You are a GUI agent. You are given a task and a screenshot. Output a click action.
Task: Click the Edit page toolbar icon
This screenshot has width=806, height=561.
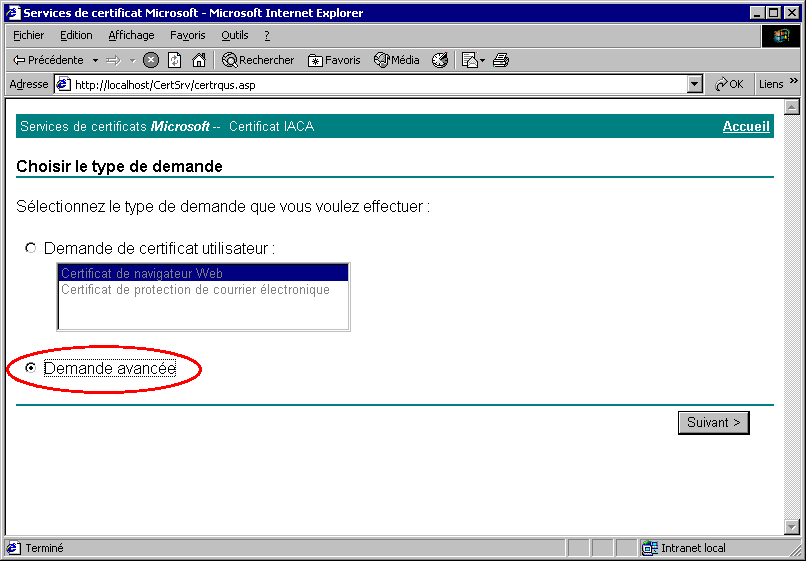[x=469, y=60]
